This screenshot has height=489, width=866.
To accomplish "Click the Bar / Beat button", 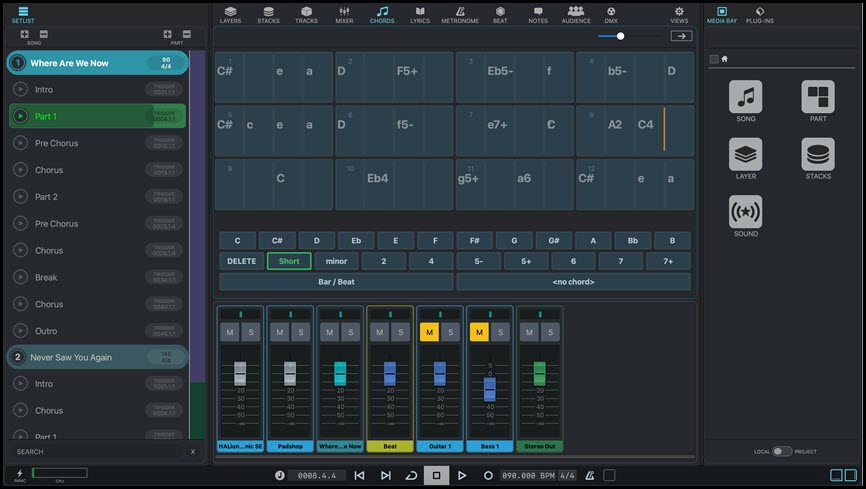I will 336,282.
